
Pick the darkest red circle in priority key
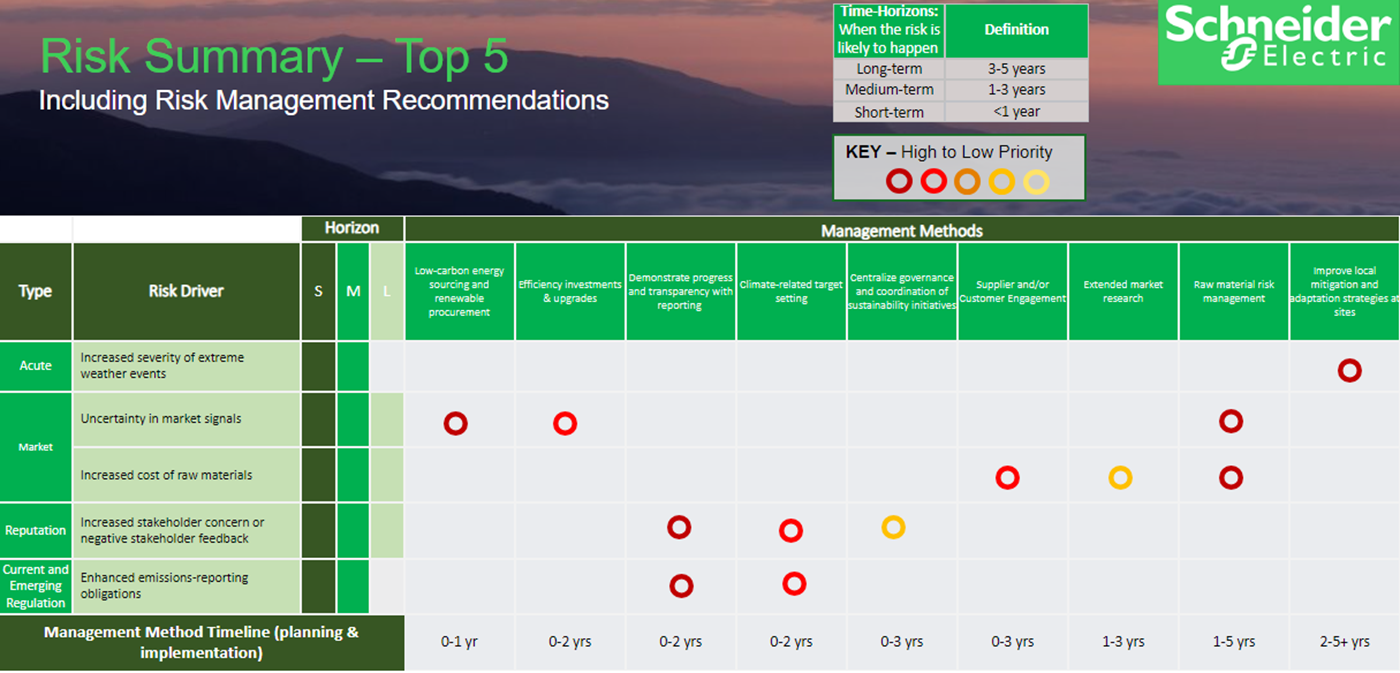pos(900,181)
